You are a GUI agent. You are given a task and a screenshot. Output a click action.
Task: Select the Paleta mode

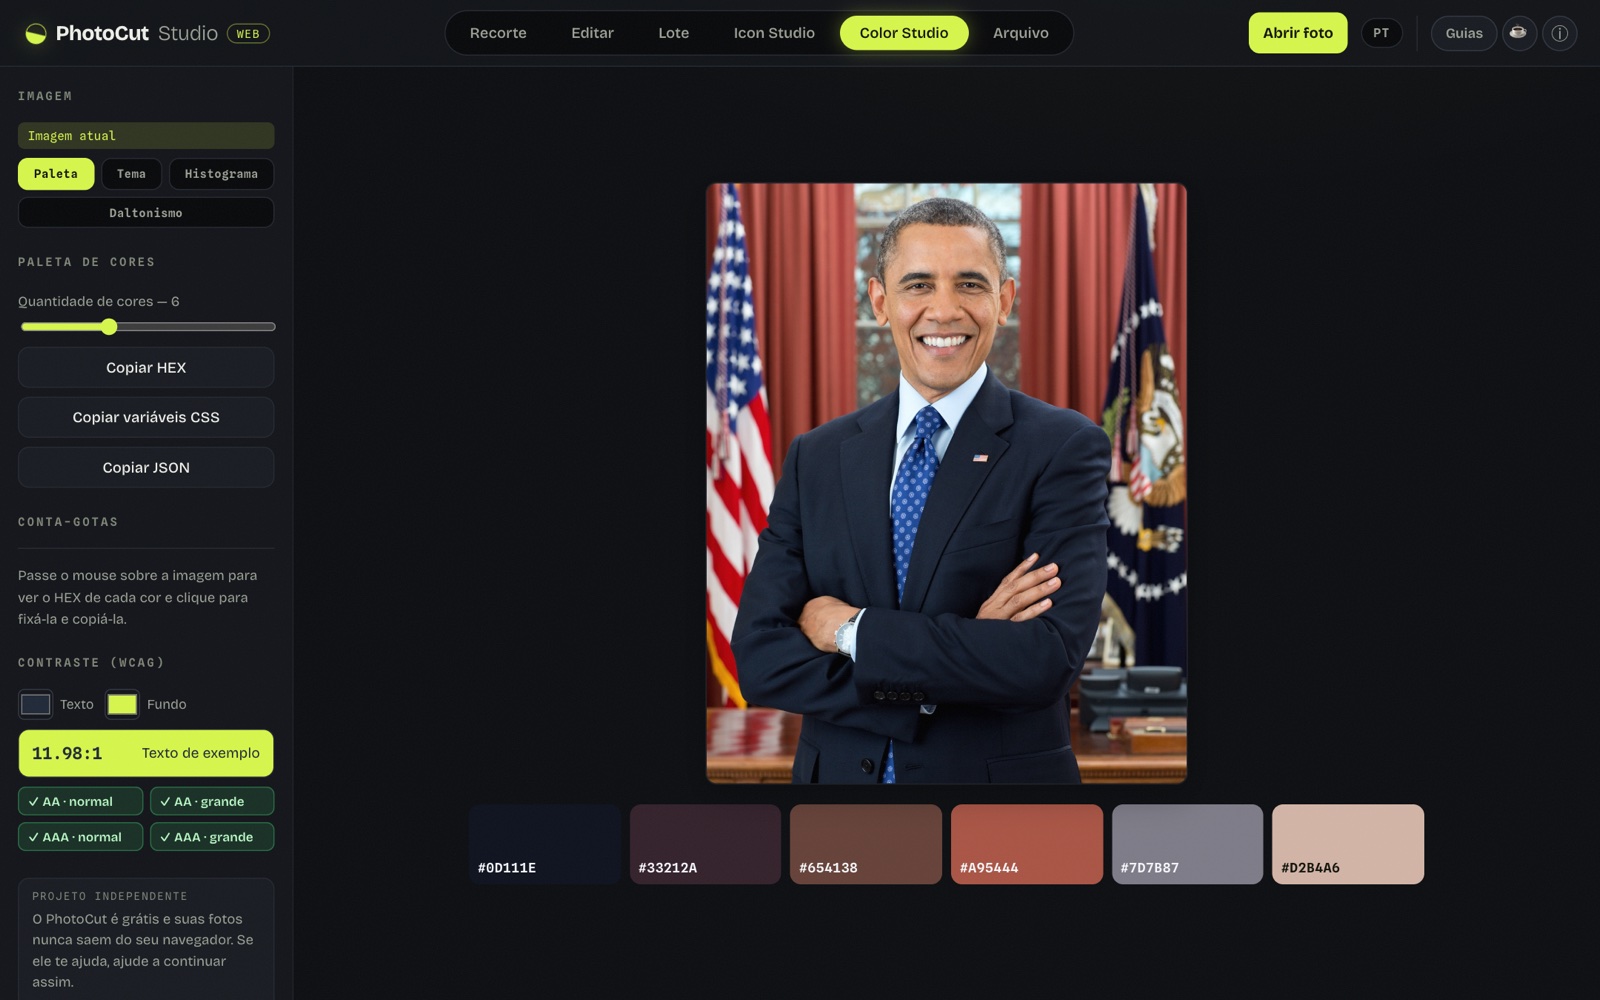point(56,174)
